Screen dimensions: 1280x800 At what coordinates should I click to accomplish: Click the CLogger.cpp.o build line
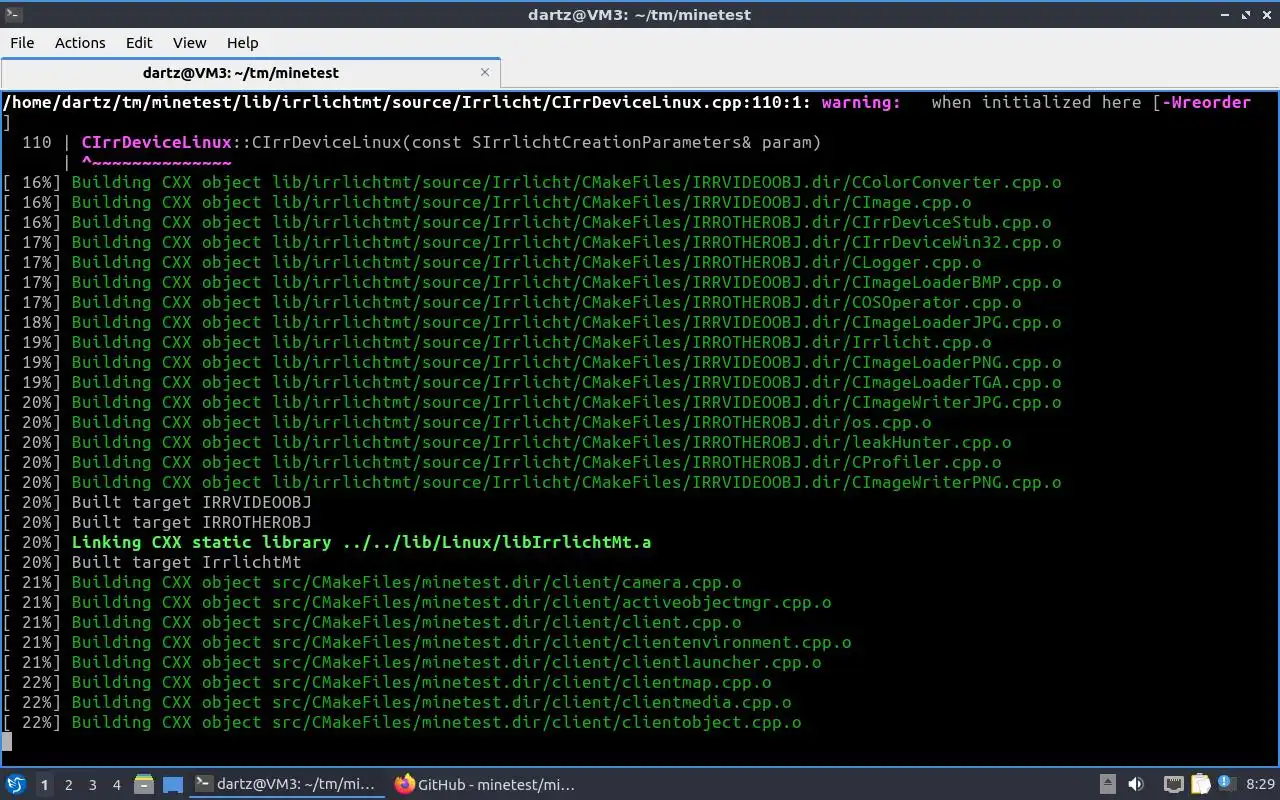click(492, 262)
